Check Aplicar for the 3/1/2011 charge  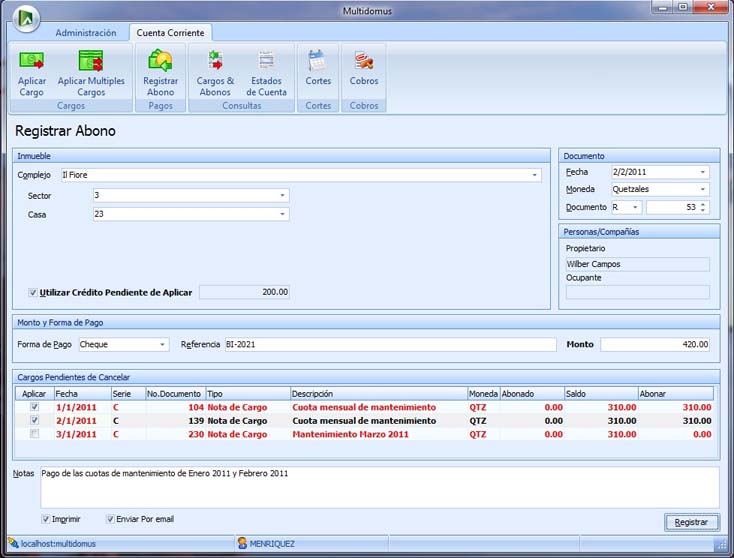coord(35,434)
